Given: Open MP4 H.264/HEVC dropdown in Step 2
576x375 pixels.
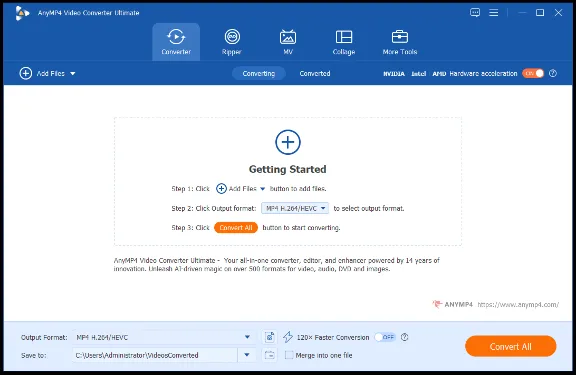Looking at the screenshot, I should pos(295,208).
